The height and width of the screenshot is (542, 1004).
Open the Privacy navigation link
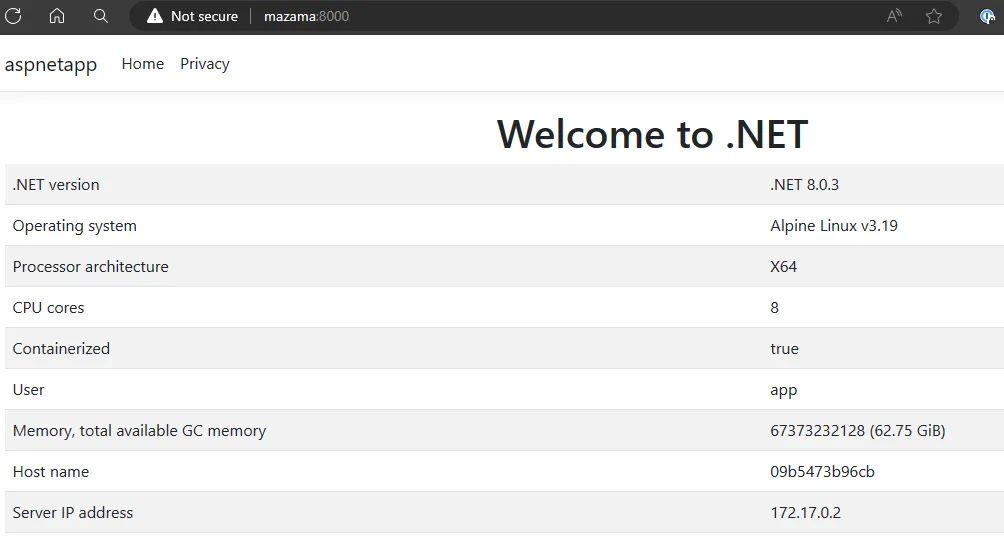tap(205, 64)
